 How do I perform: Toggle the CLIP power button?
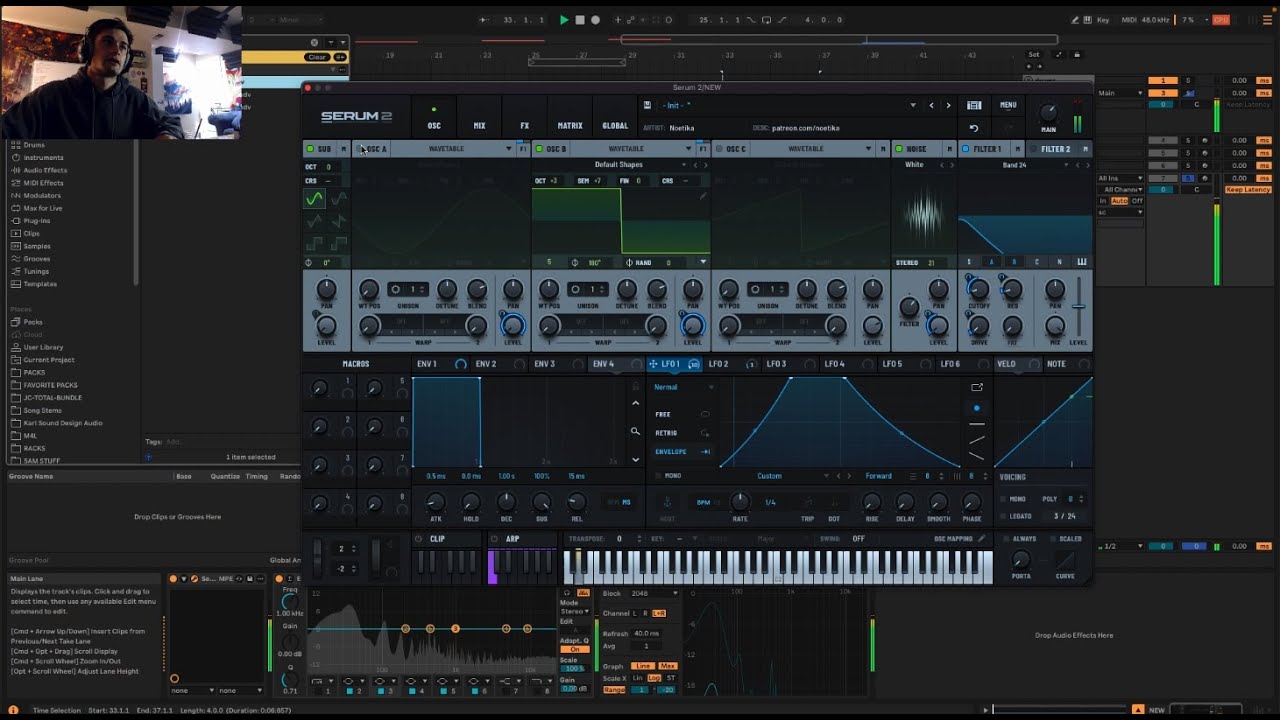419,539
